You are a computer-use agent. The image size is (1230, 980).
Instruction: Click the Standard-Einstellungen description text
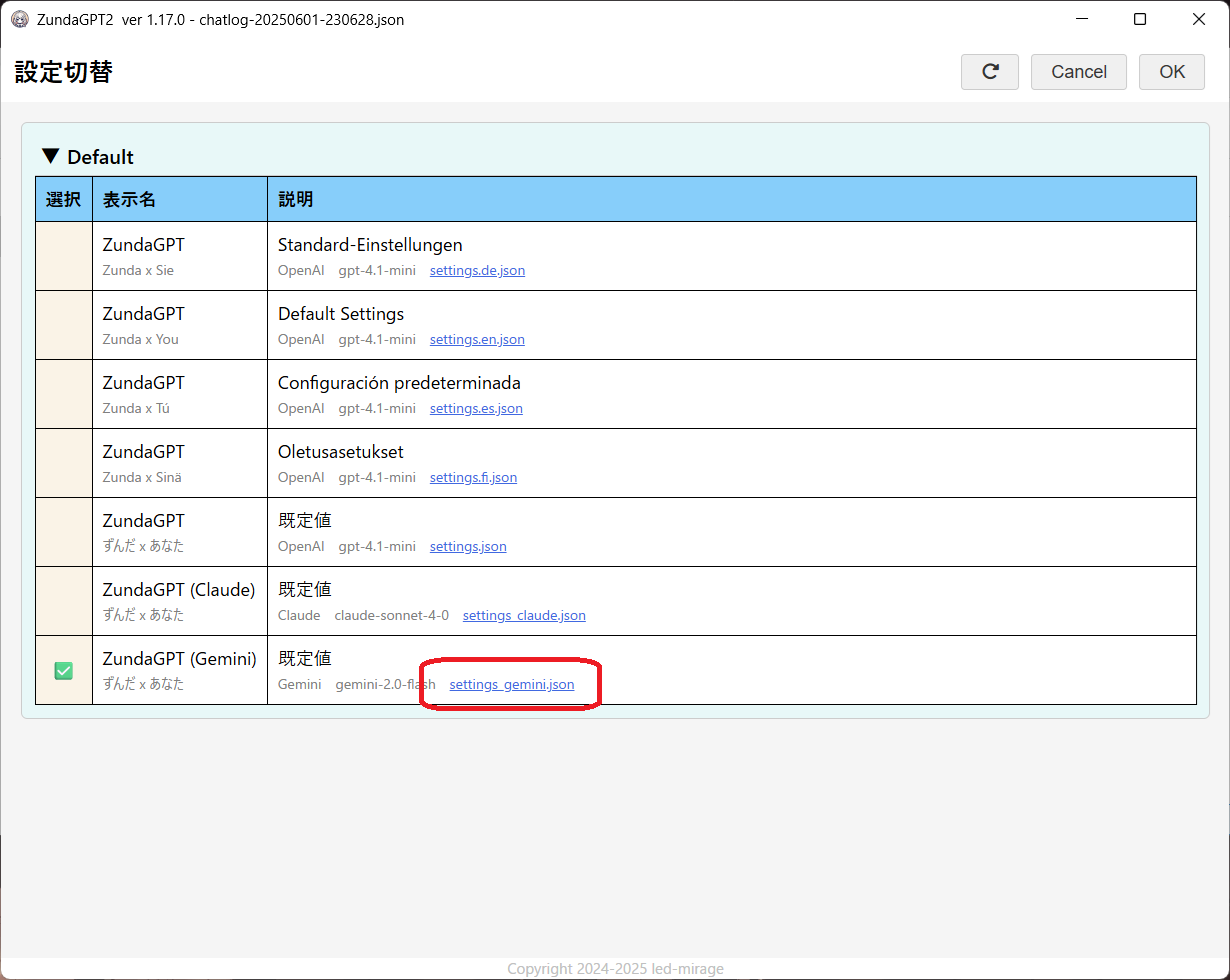(x=370, y=245)
